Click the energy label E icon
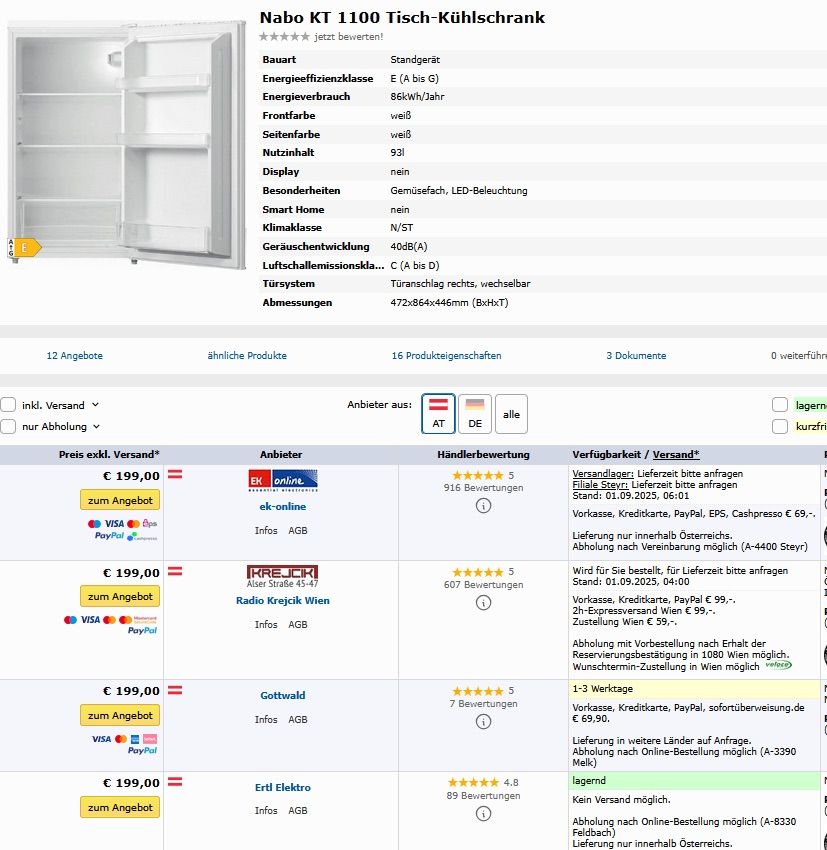Image resolution: width=827 pixels, height=850 pixels. 24,248
